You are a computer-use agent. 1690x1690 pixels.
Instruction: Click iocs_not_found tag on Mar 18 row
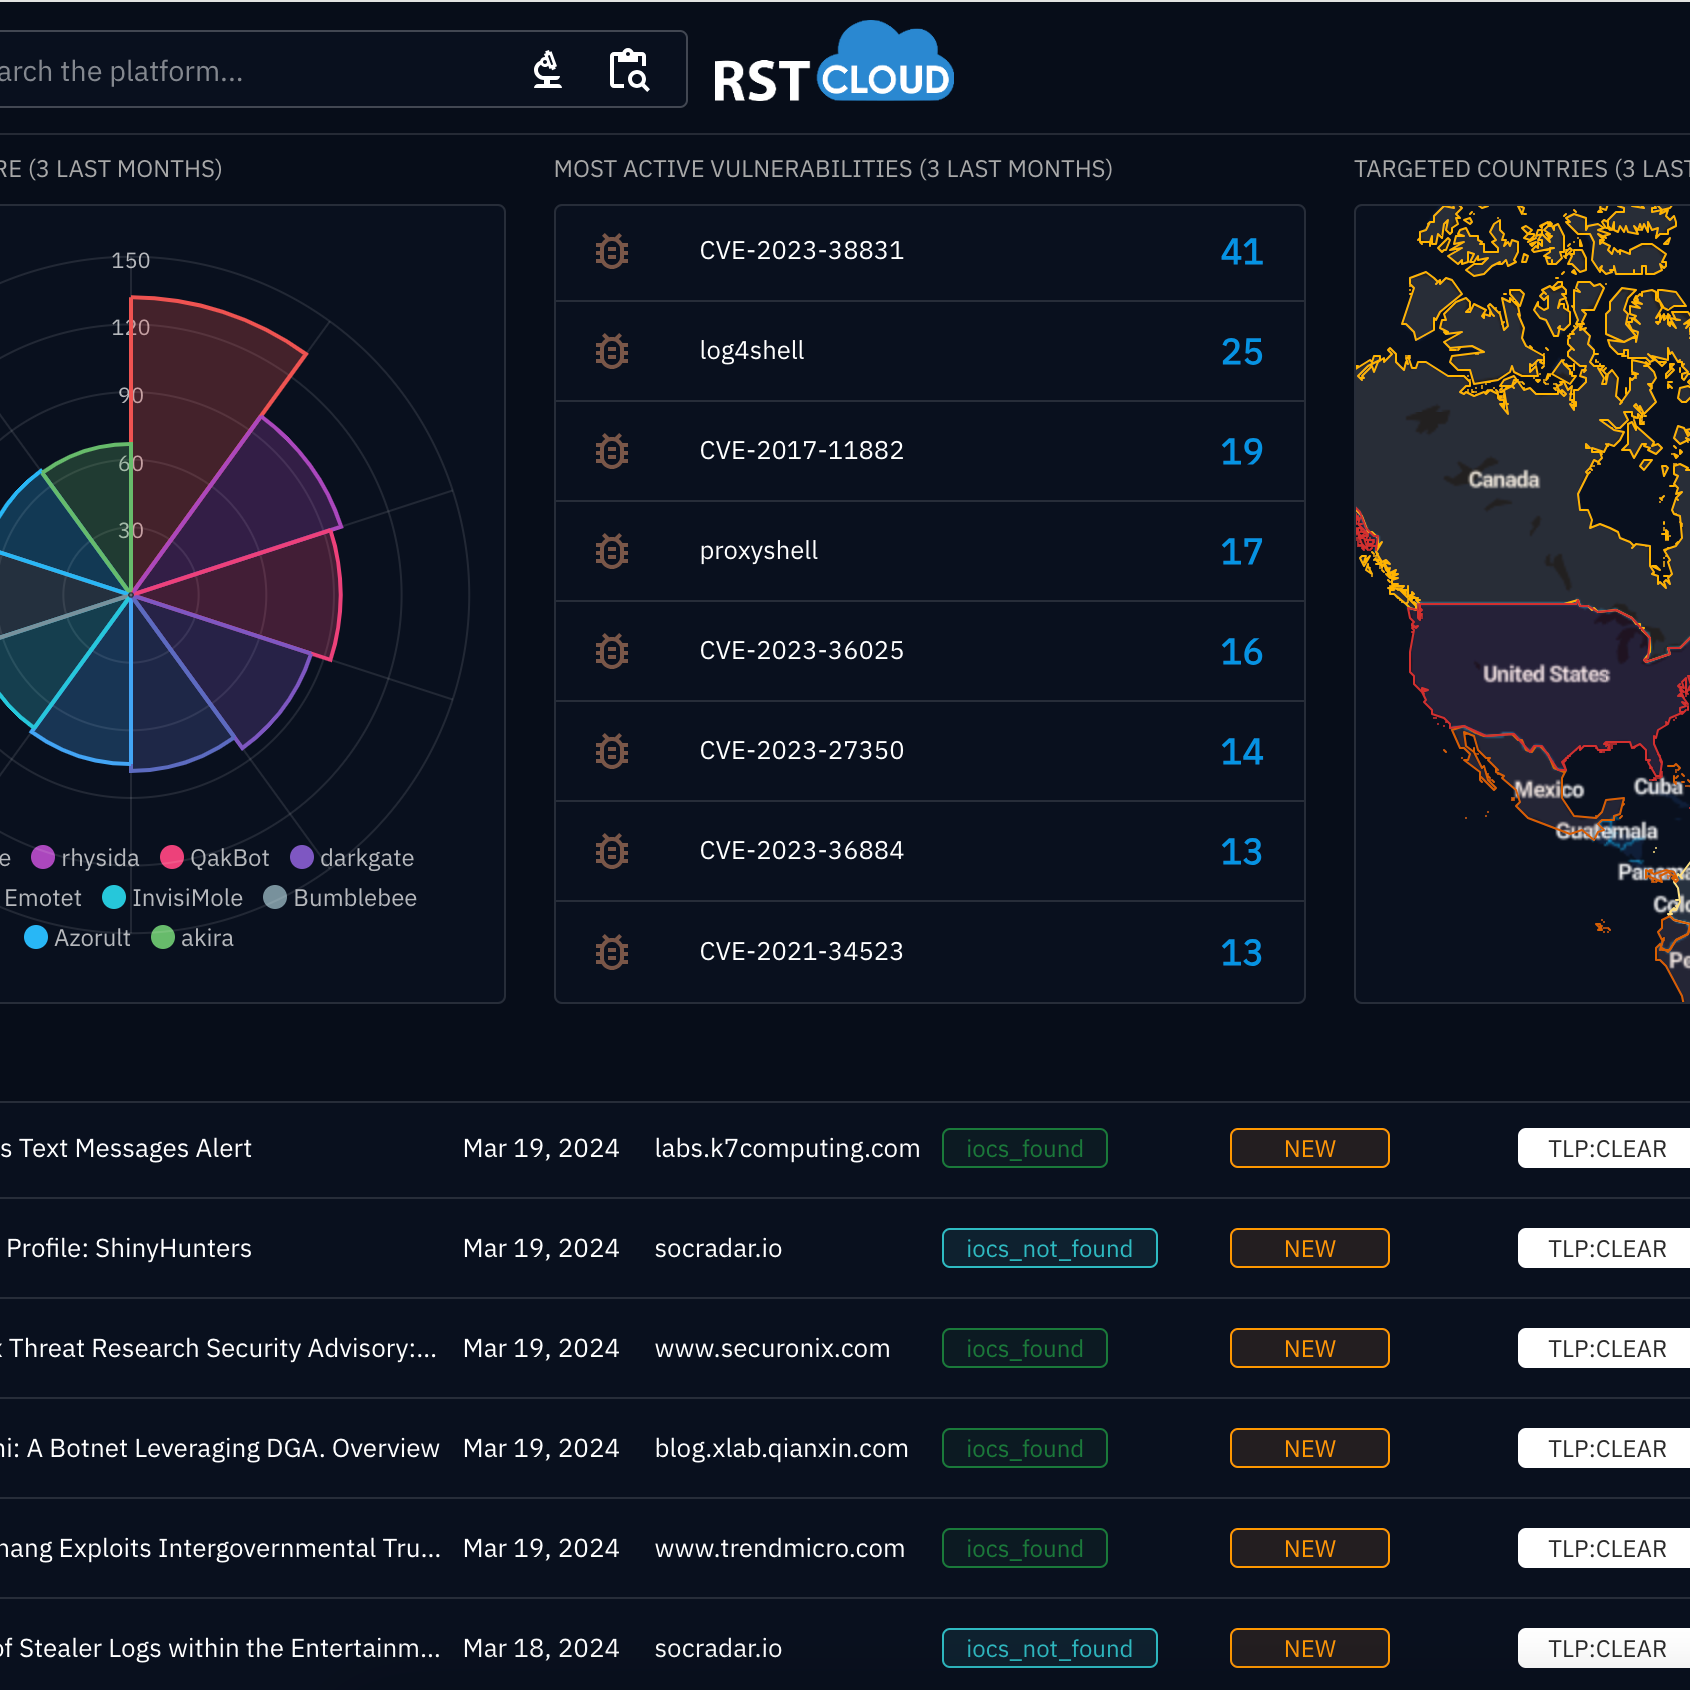click(1049, 1648)
